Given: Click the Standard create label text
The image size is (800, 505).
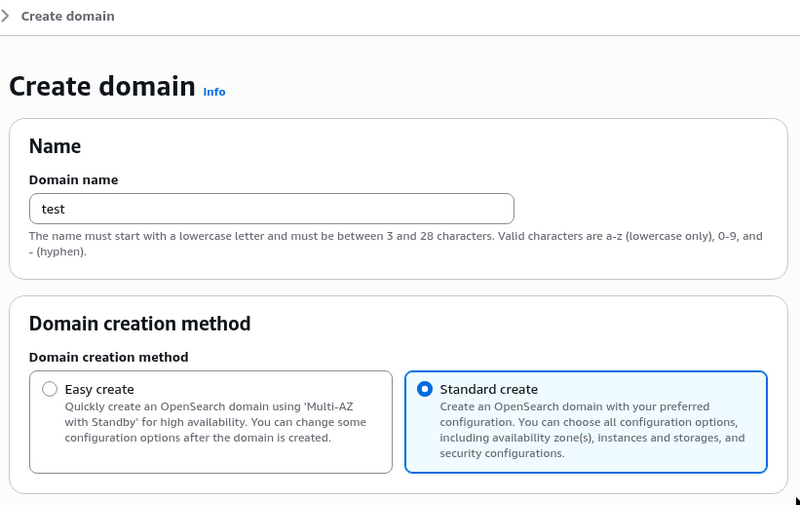Looking at the screenshot, I should point(488,389).
